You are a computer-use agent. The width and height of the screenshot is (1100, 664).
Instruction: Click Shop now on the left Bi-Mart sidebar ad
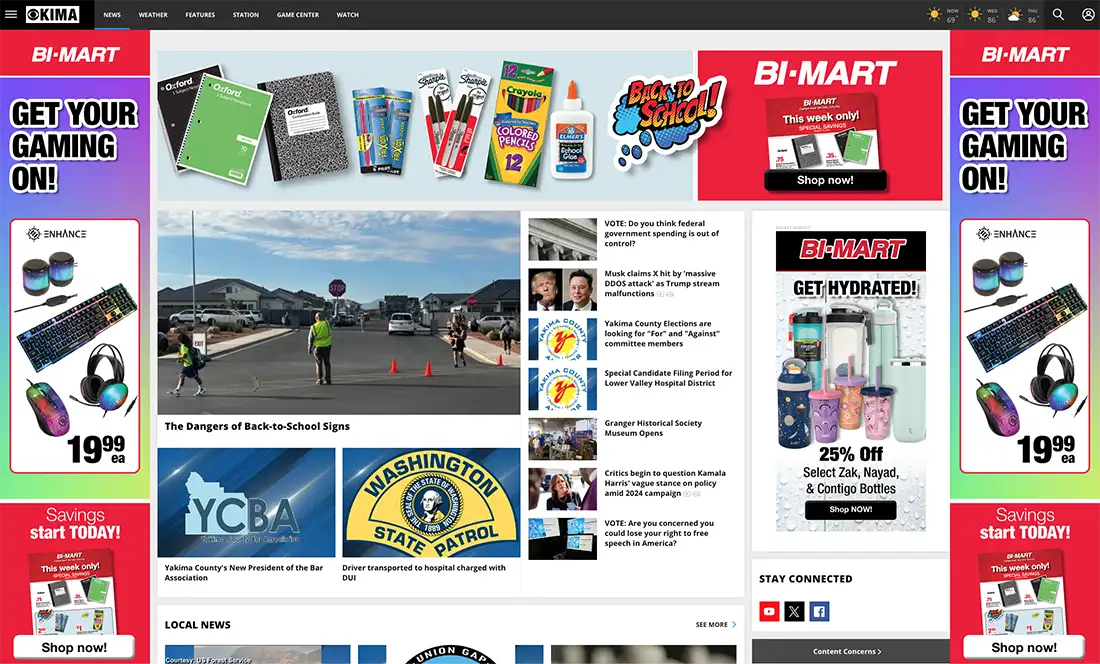(74, 647)
